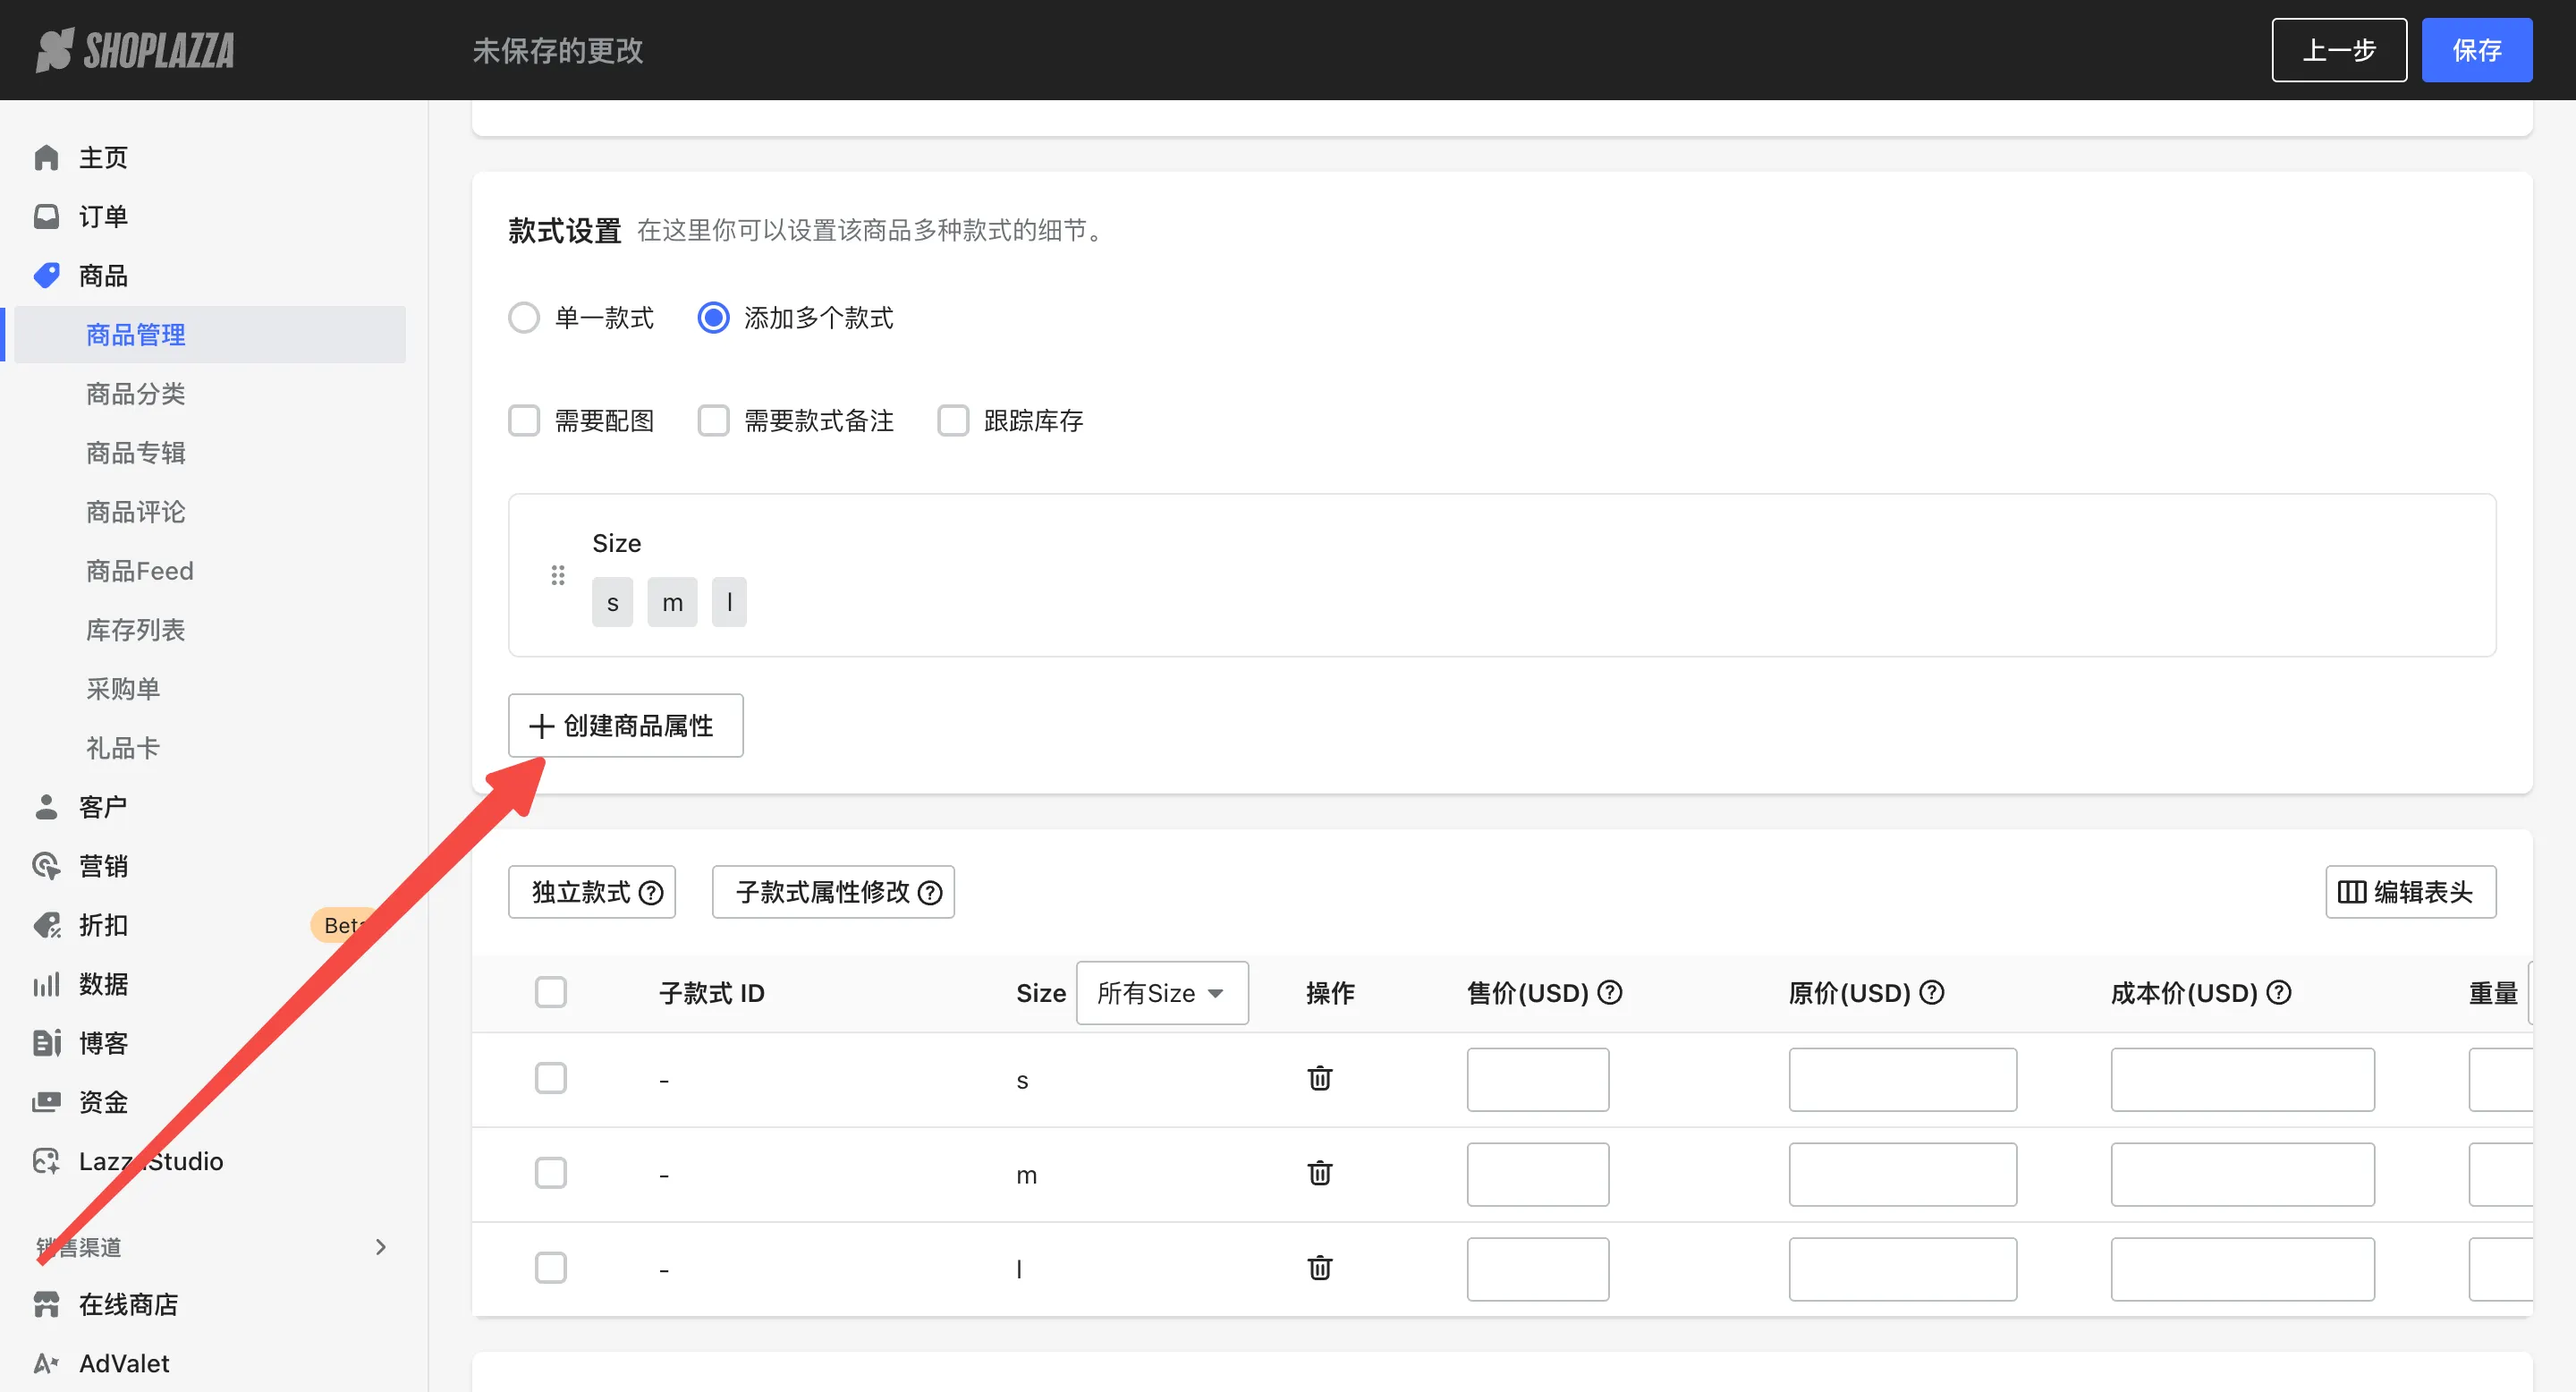The width and height of the screenshot is (2576, 1392).
Task: Open 商品评论 in the sidebar
Action: tap(136, 512)
